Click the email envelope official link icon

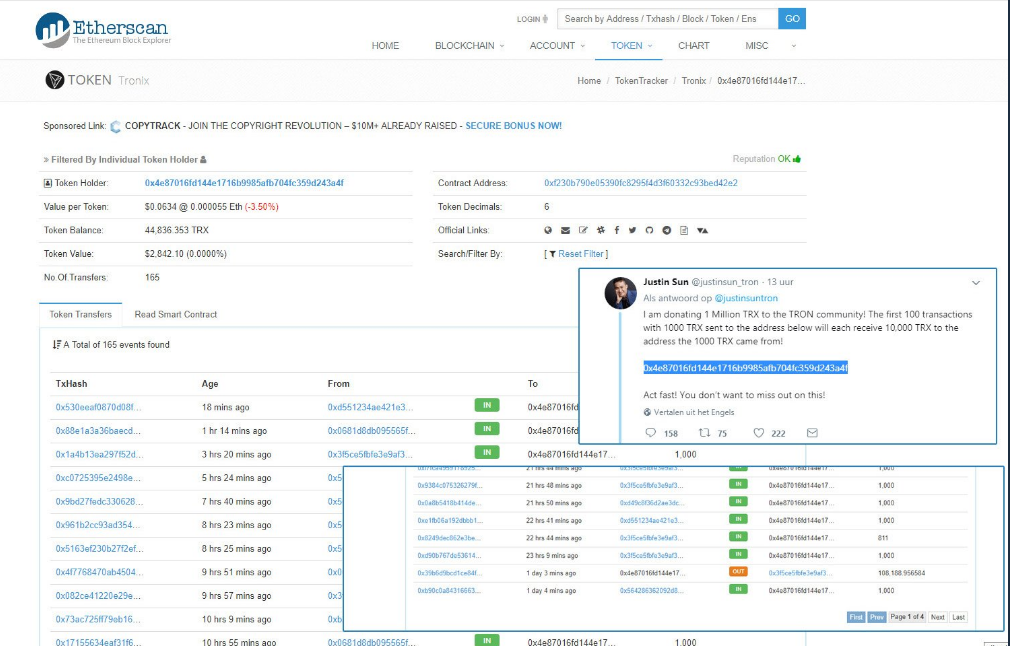pos(566,230)
